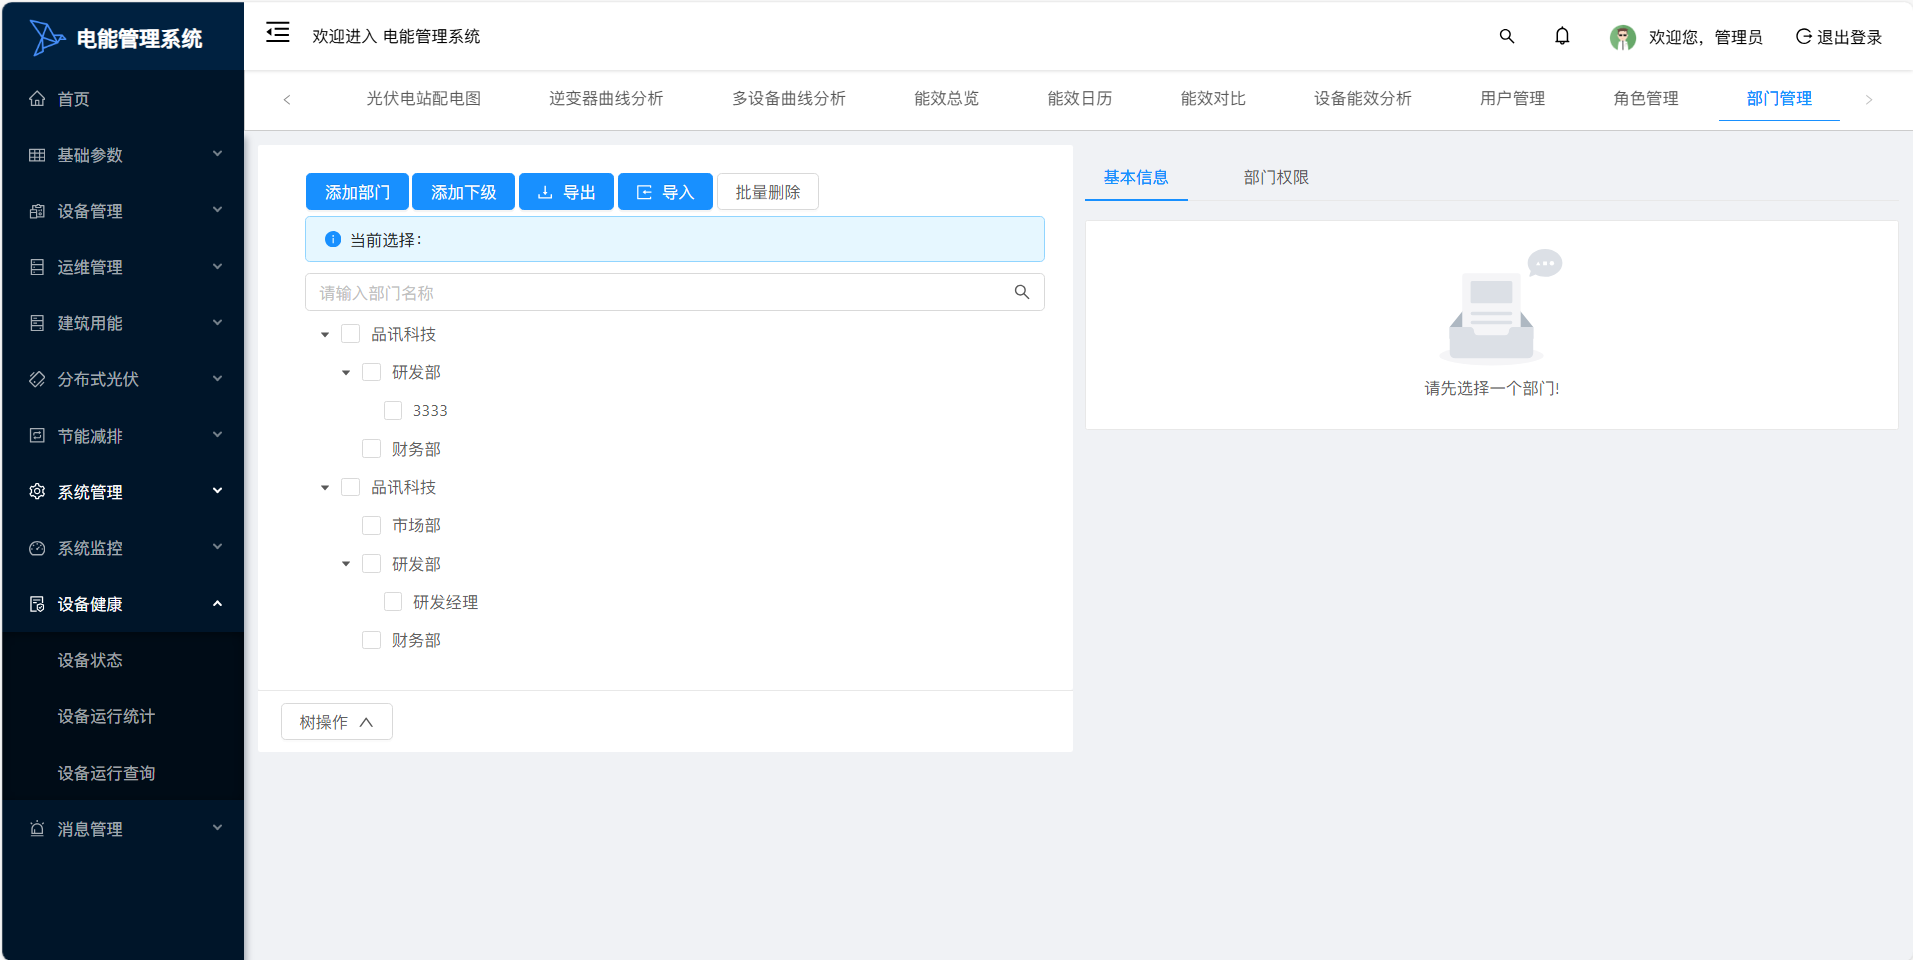Collapse the 设备健康 menu chevron
1913x960 pixels.
(217, 604)
